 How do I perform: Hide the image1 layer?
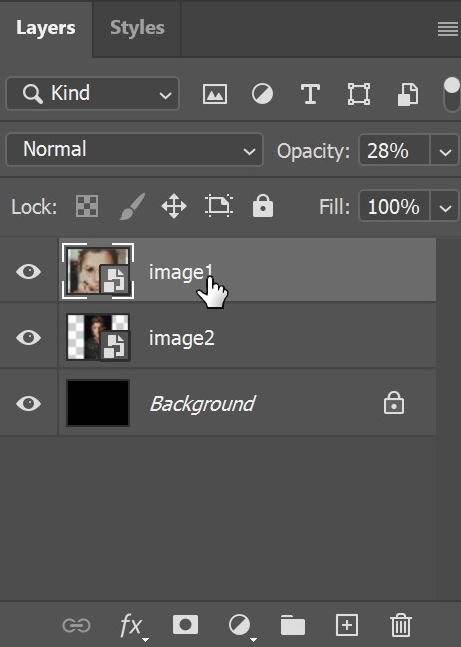pos(28,272)
